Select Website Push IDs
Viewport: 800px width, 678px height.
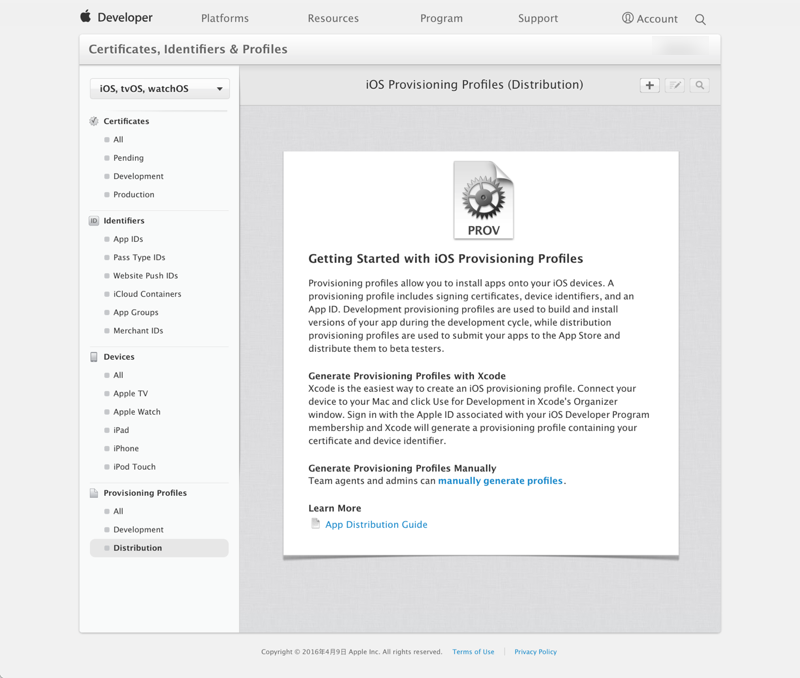click(145, 275)
